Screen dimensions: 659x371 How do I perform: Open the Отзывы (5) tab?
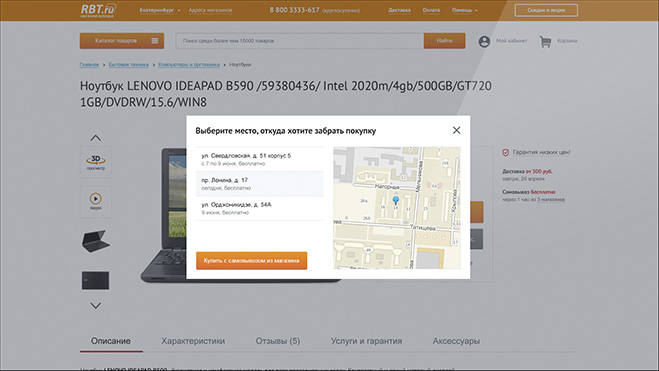pos(278,341)
